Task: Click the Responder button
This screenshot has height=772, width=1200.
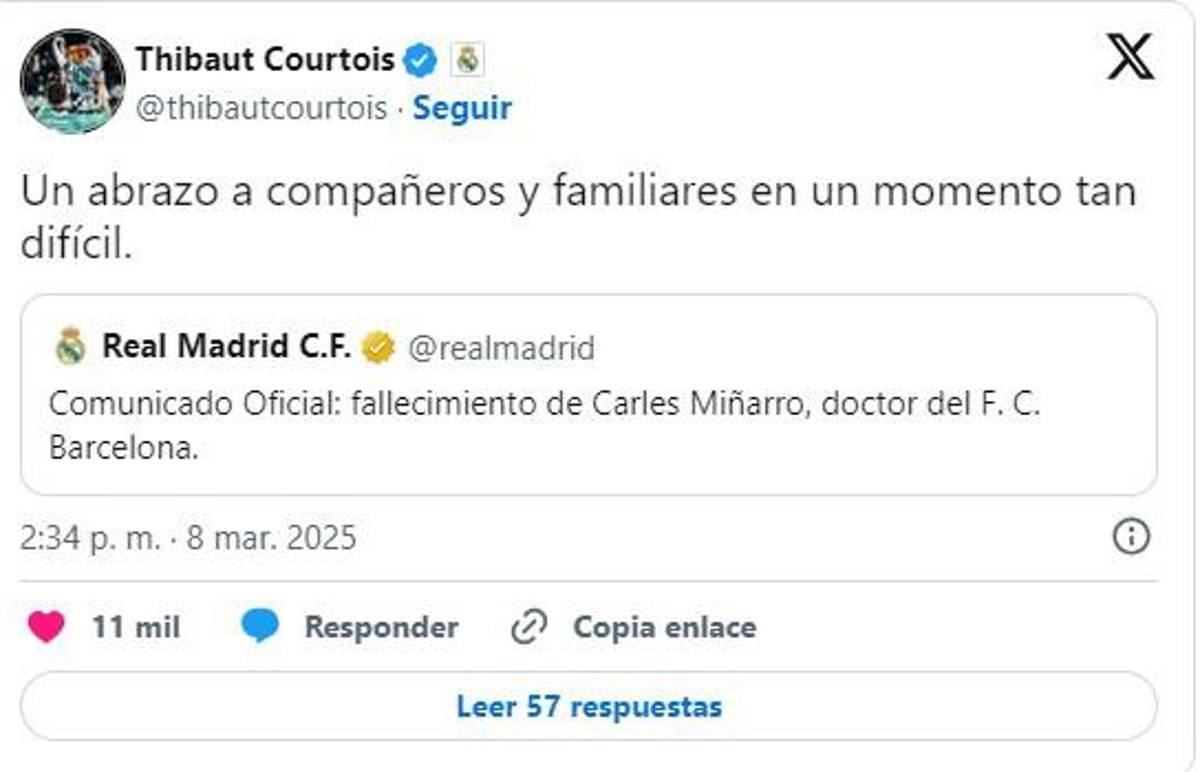Action: [x=381, y=627]
